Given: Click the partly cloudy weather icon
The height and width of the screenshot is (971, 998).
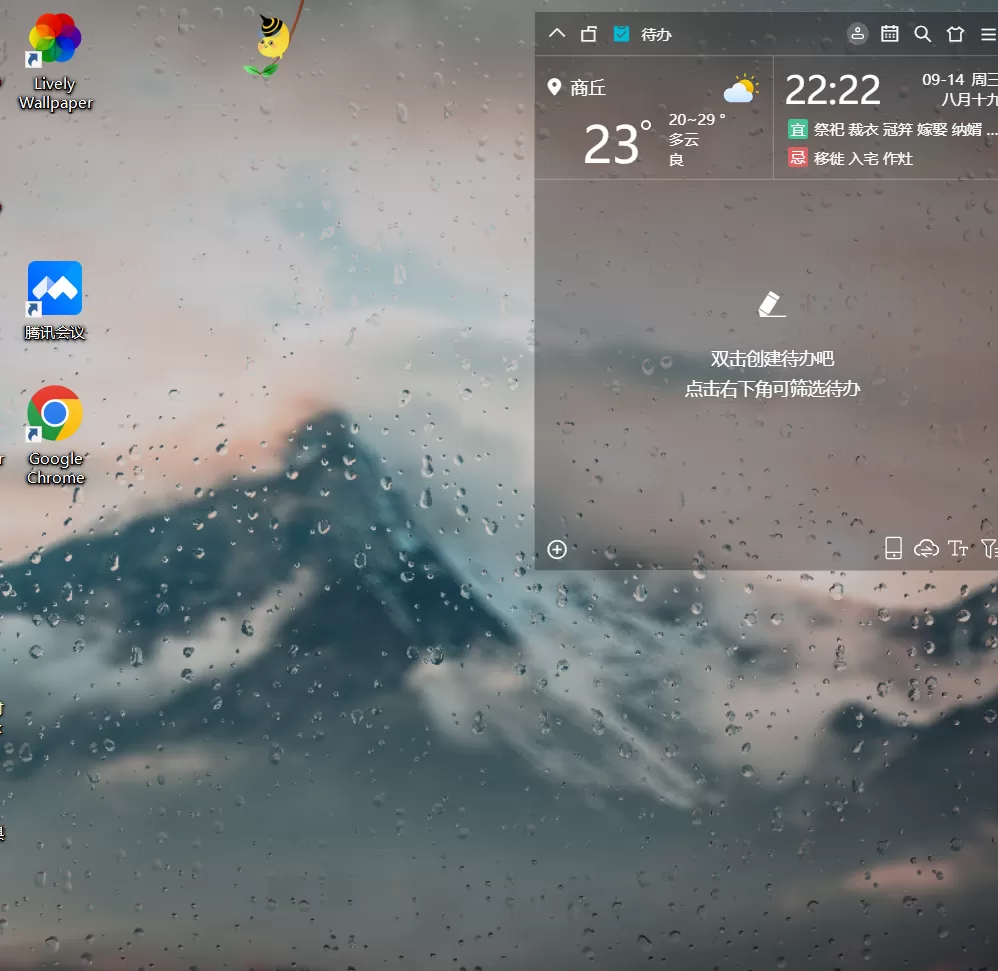Looking at the screenshot, I should 740,90.
